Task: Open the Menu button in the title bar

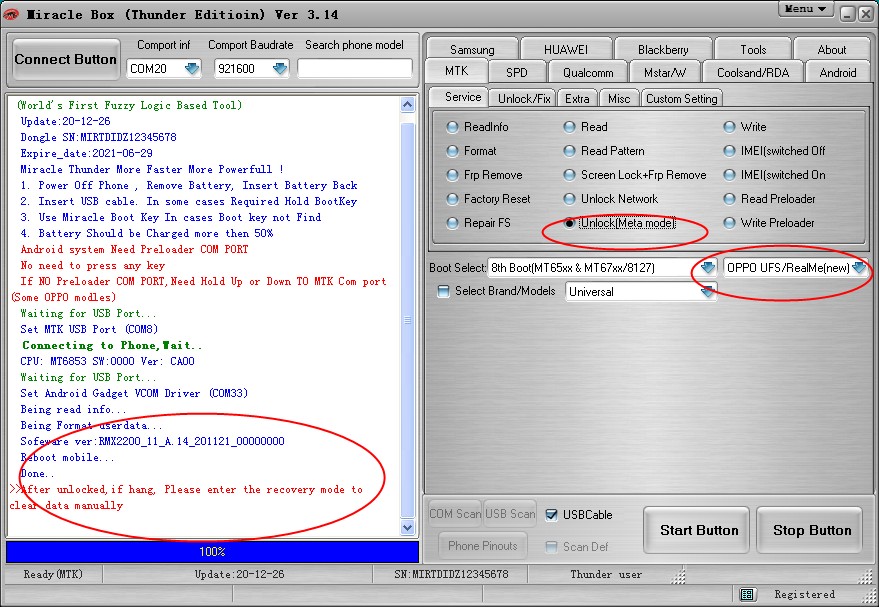Action: [x=806, y=9]
